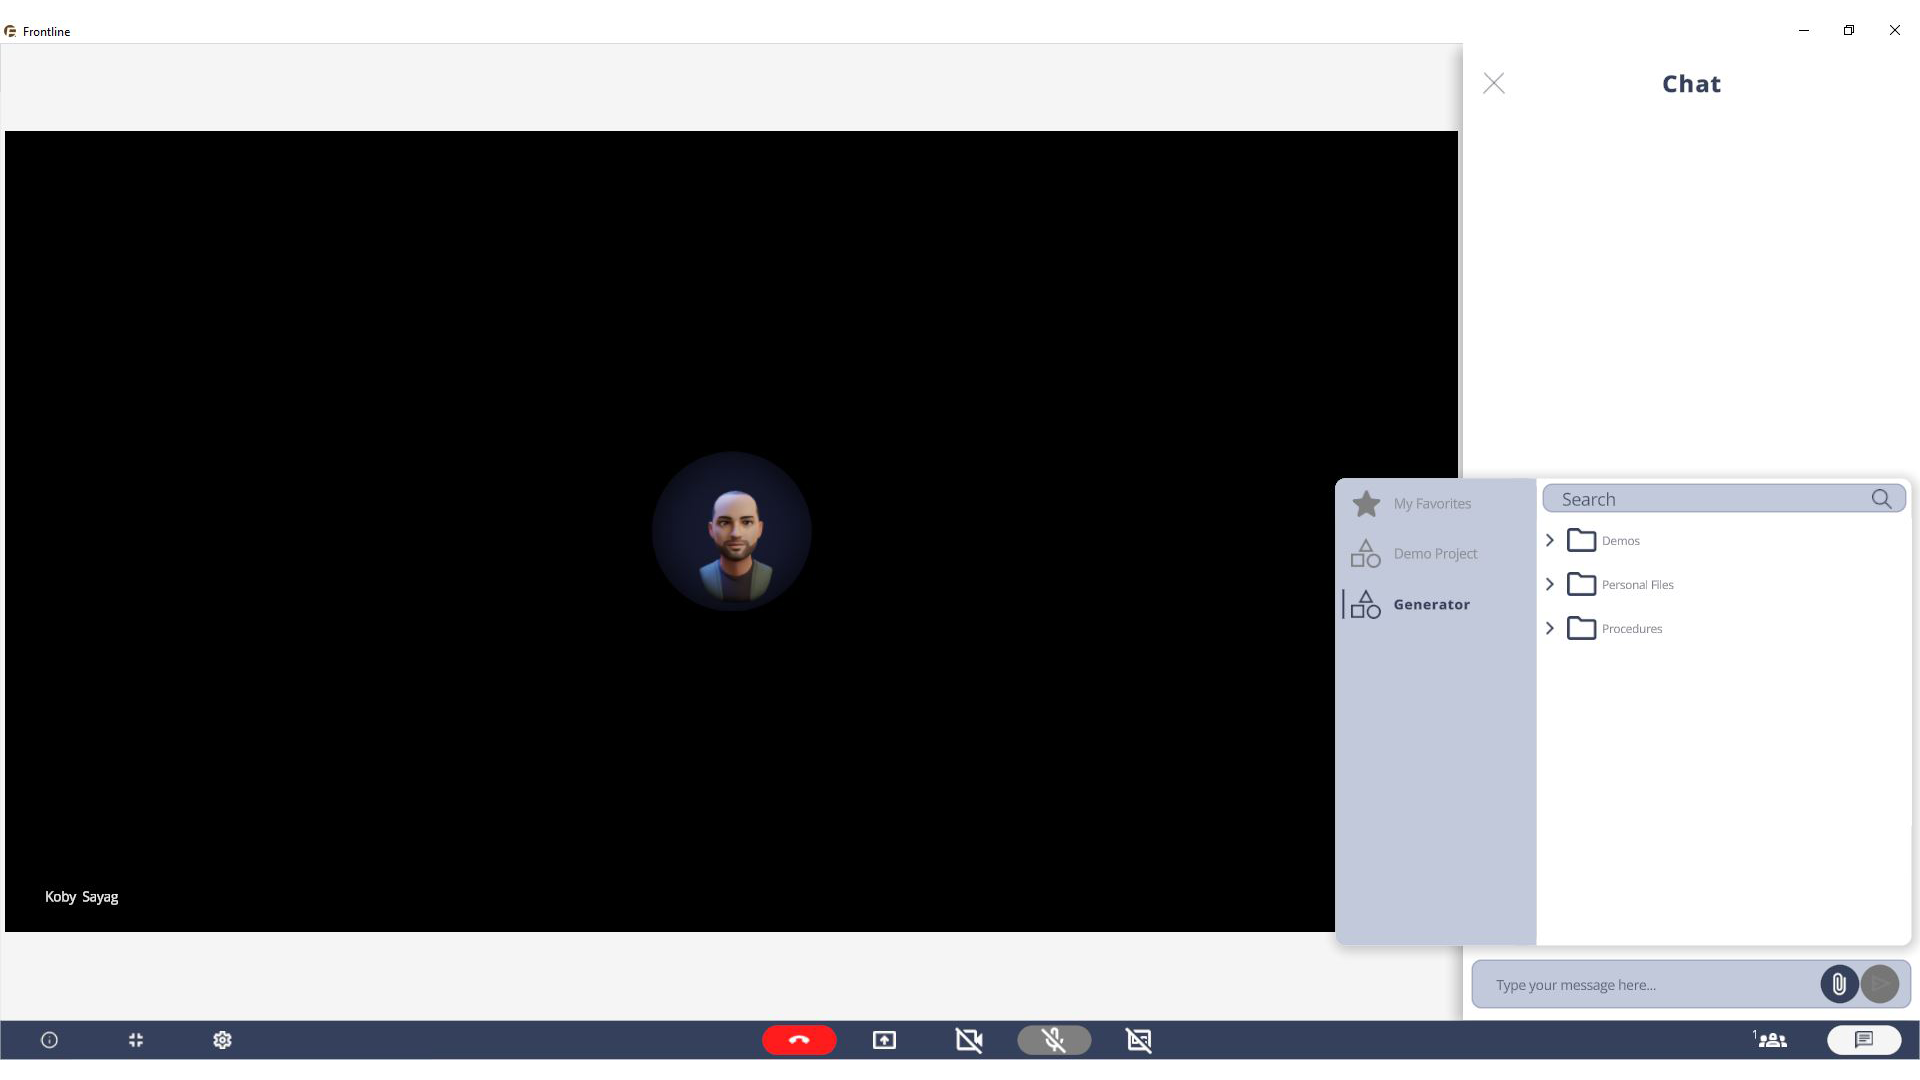
Task: Click the paperclip attach file button
Action: coord(1839,984)
